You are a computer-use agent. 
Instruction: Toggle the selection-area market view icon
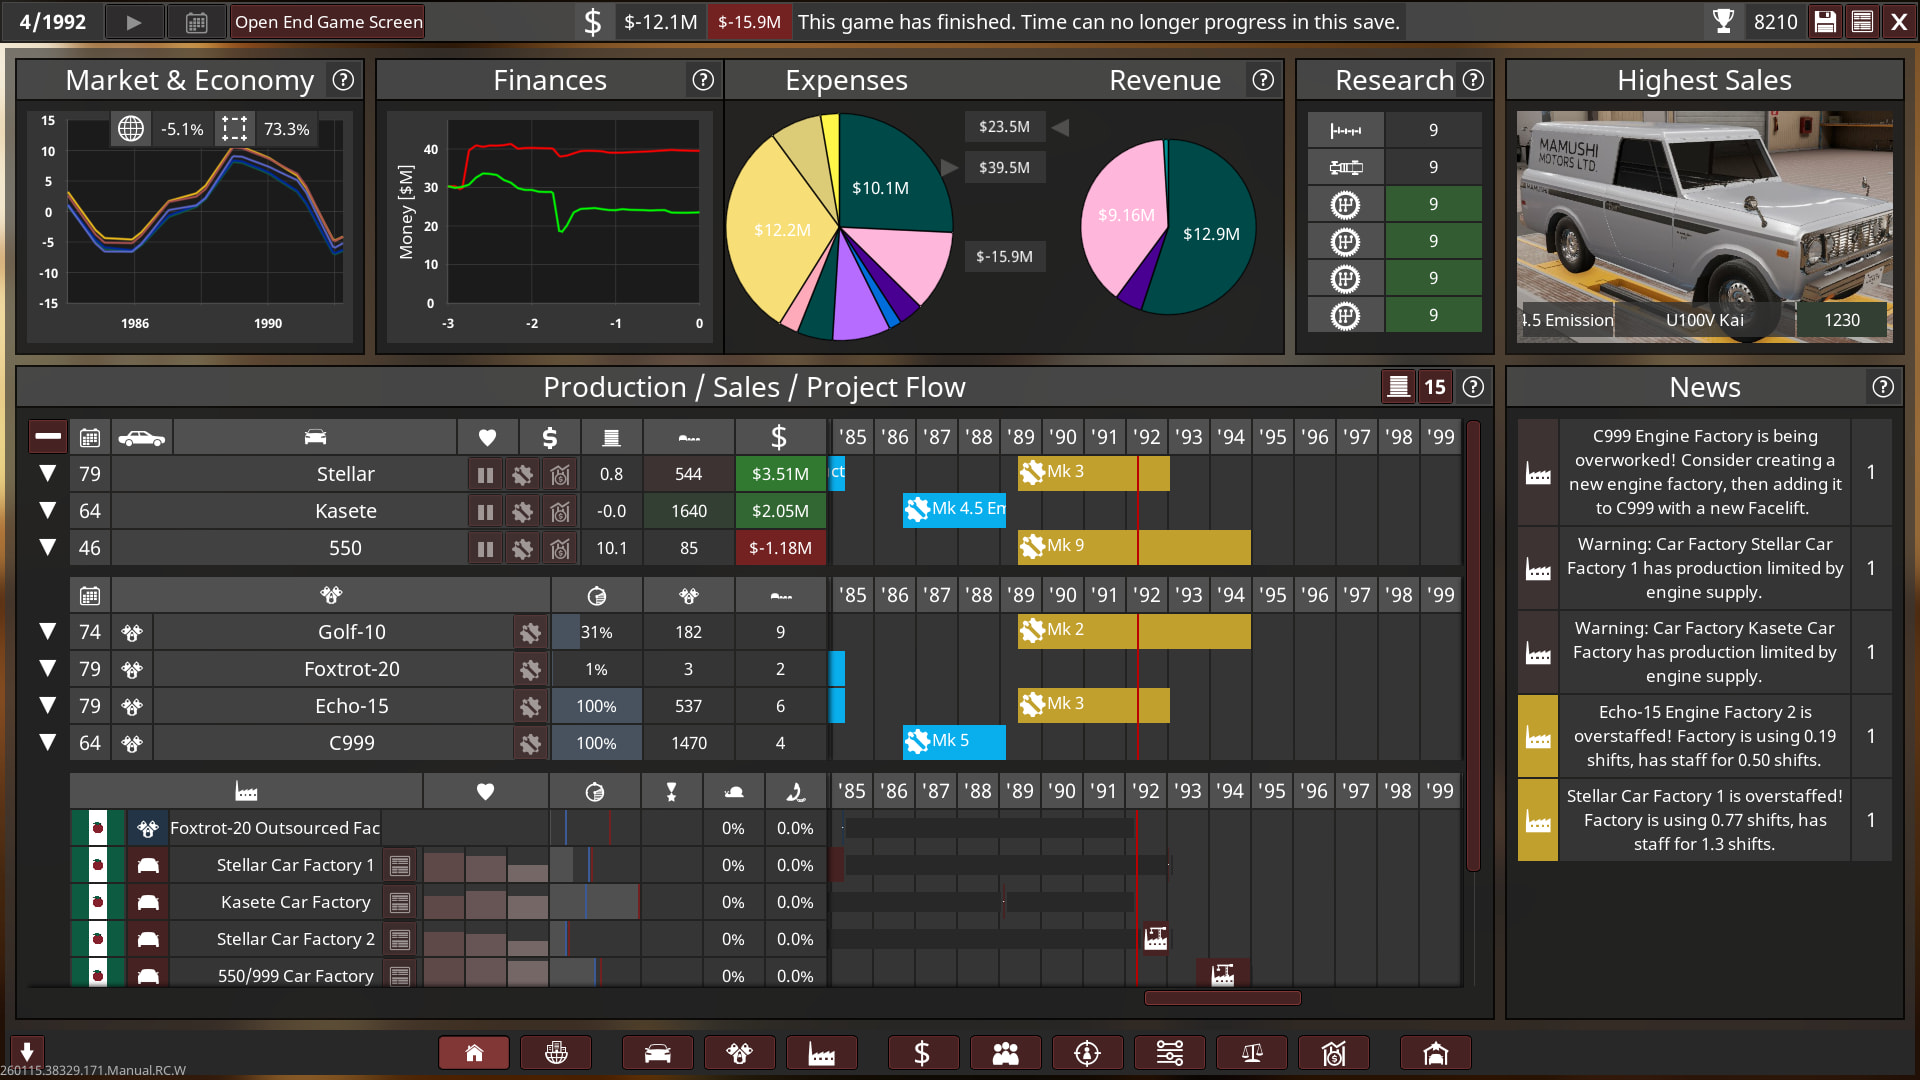click(x=234, y=129)
